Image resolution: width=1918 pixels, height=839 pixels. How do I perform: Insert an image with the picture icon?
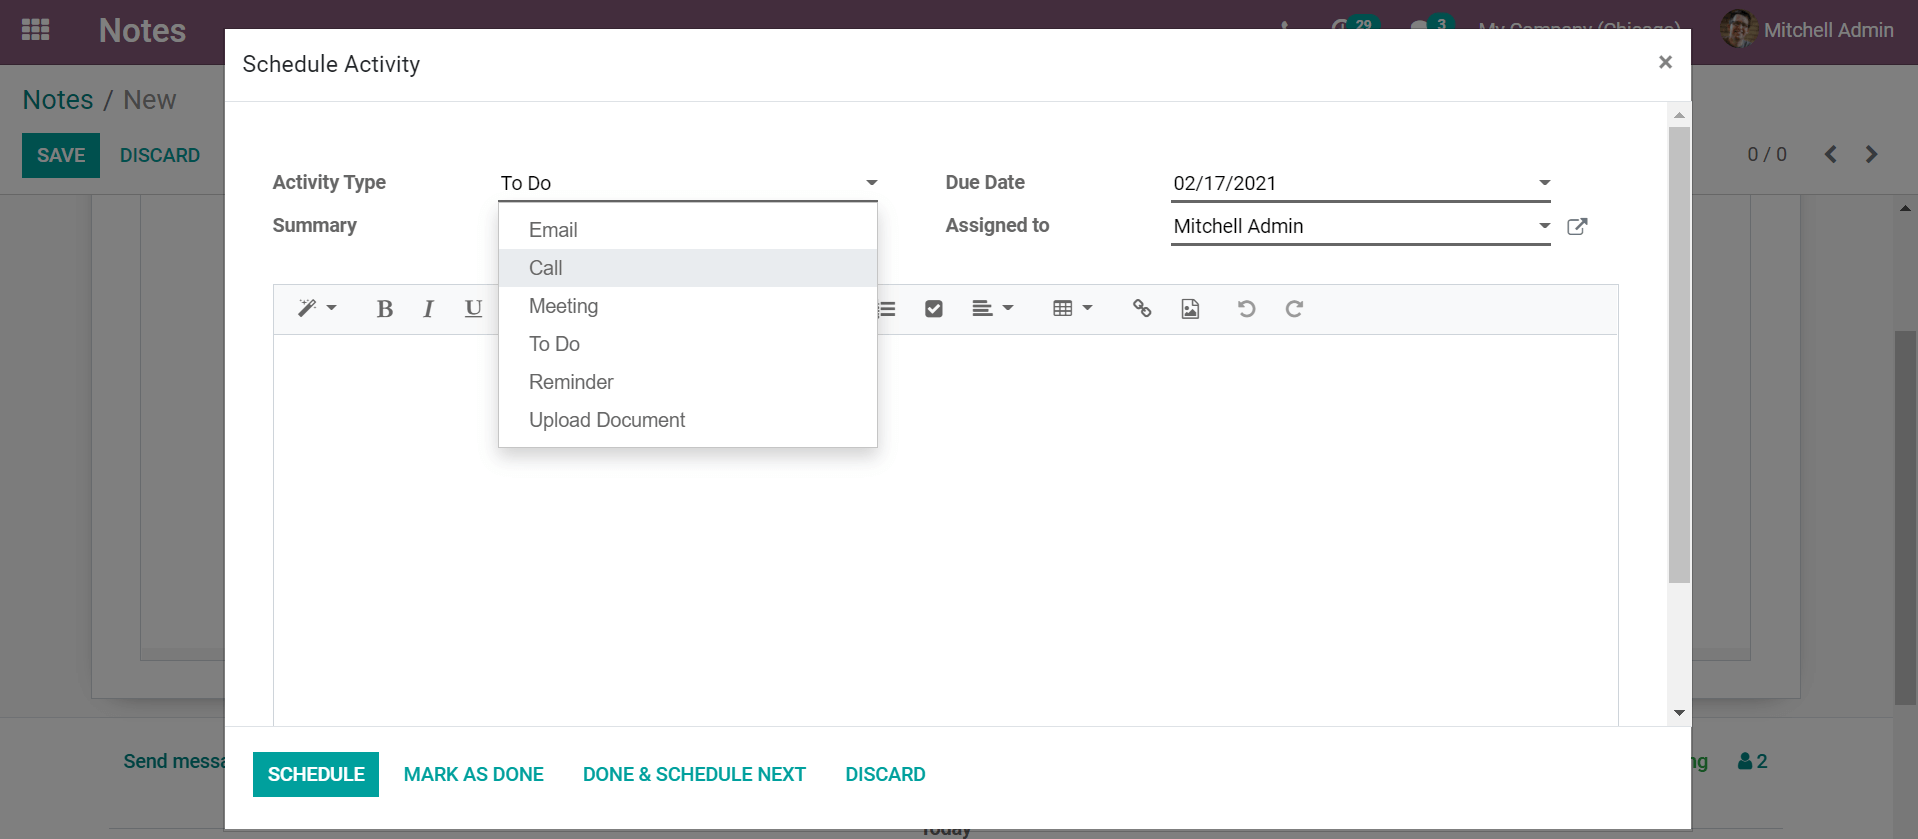point(1190,309)
